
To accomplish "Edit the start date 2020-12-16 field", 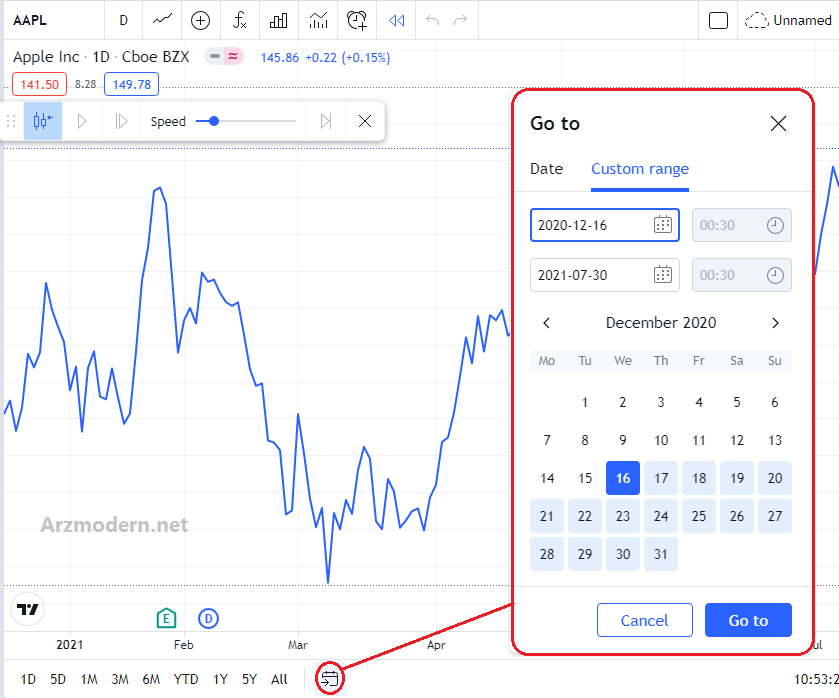I will point(605,225).
